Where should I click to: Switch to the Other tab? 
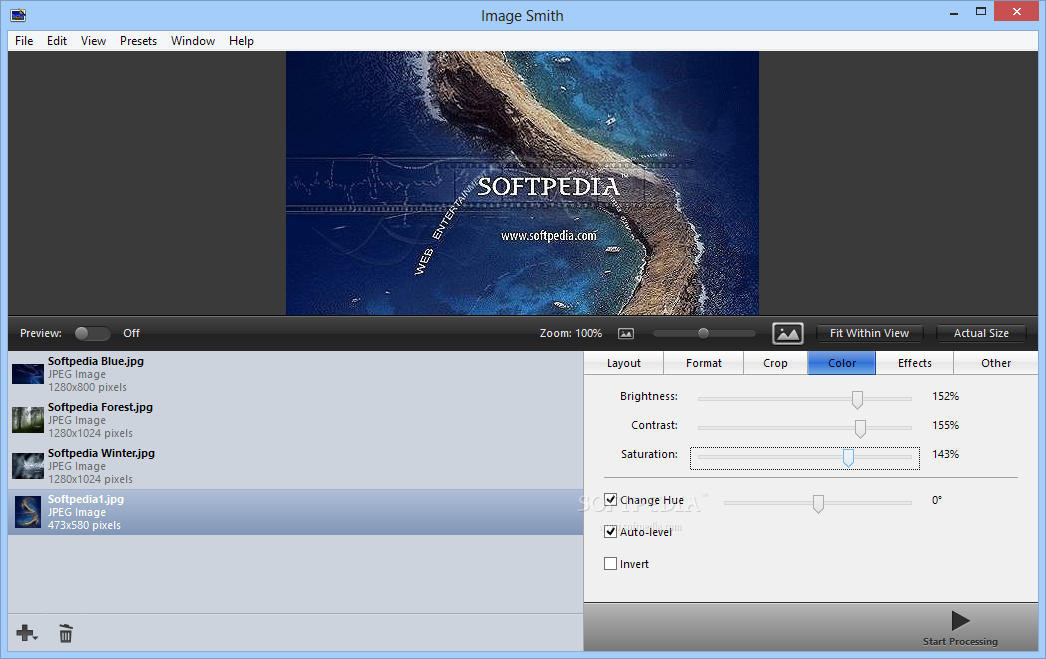(996, 363)
